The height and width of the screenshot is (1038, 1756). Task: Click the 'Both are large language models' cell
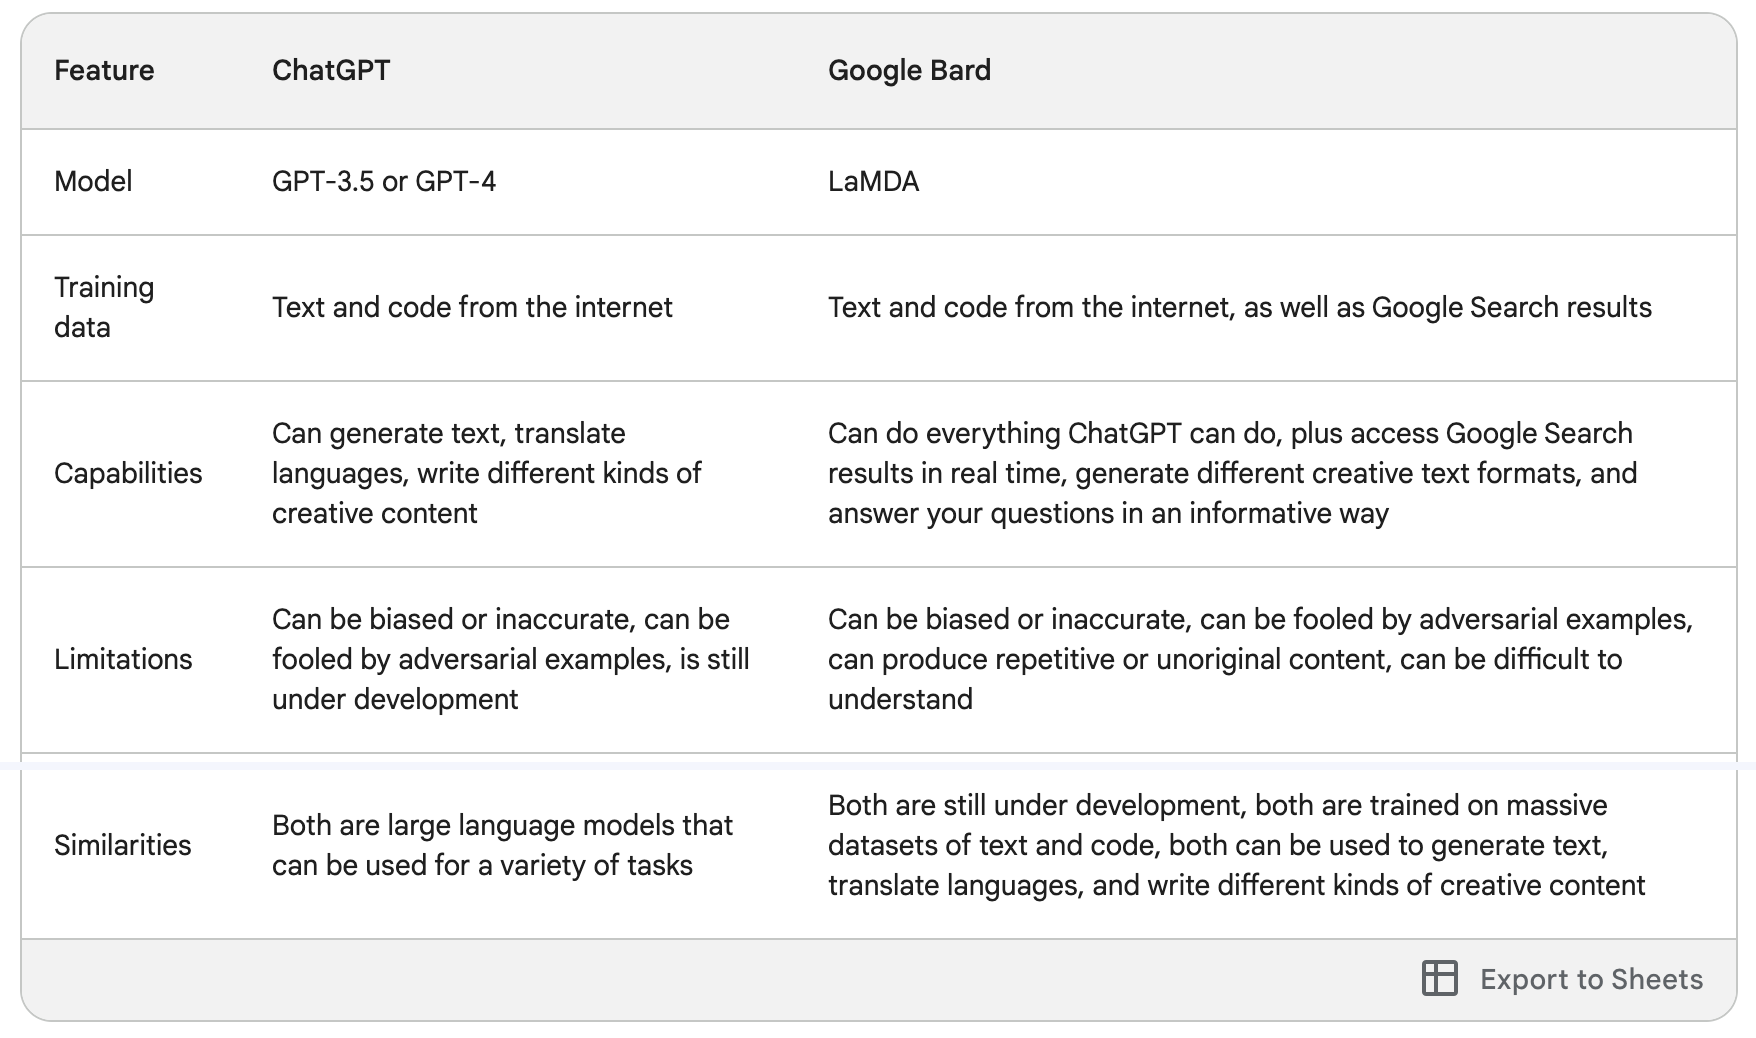502,845
